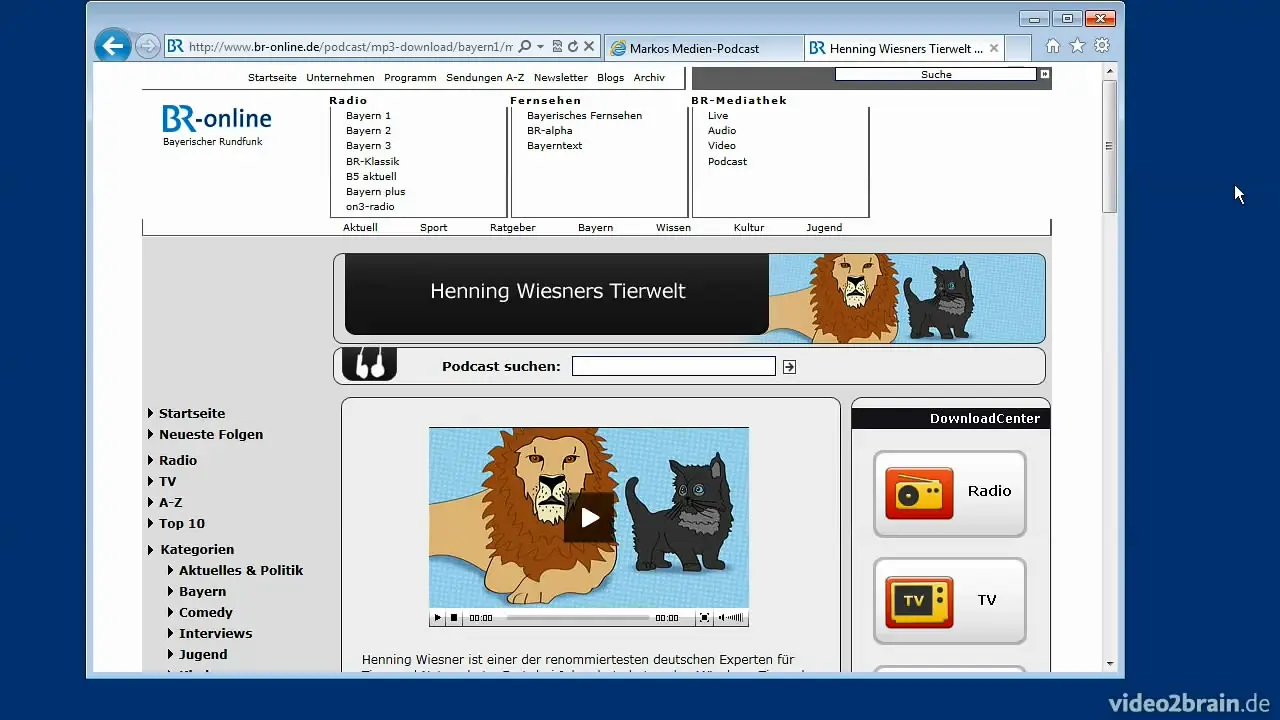
Task: Open the Unternehmen menu item
Action: 340,78
